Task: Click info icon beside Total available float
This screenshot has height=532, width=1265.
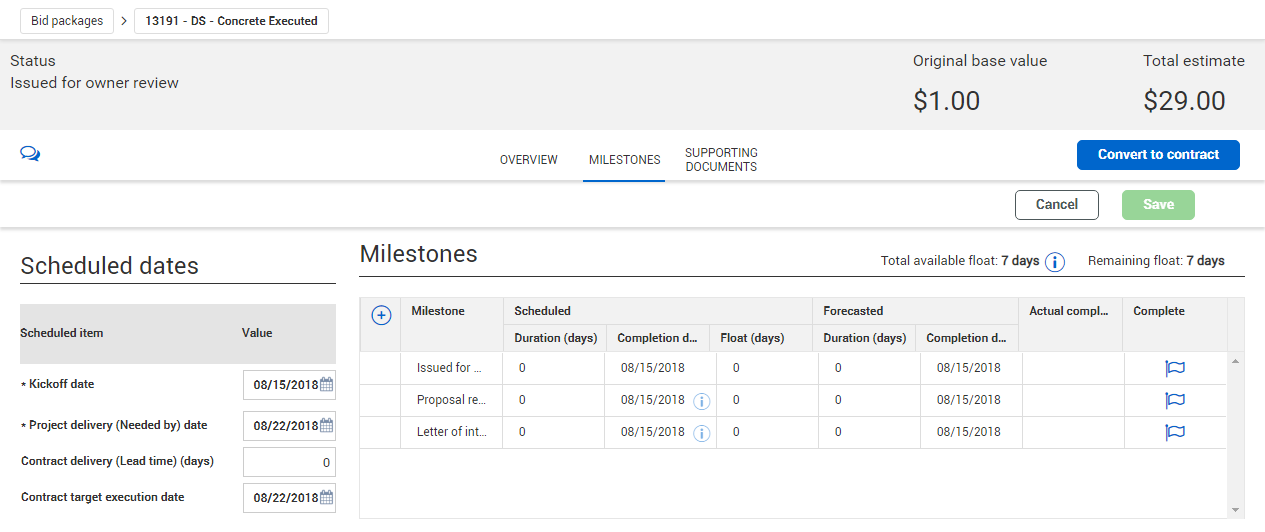Action: point(1055,262)
